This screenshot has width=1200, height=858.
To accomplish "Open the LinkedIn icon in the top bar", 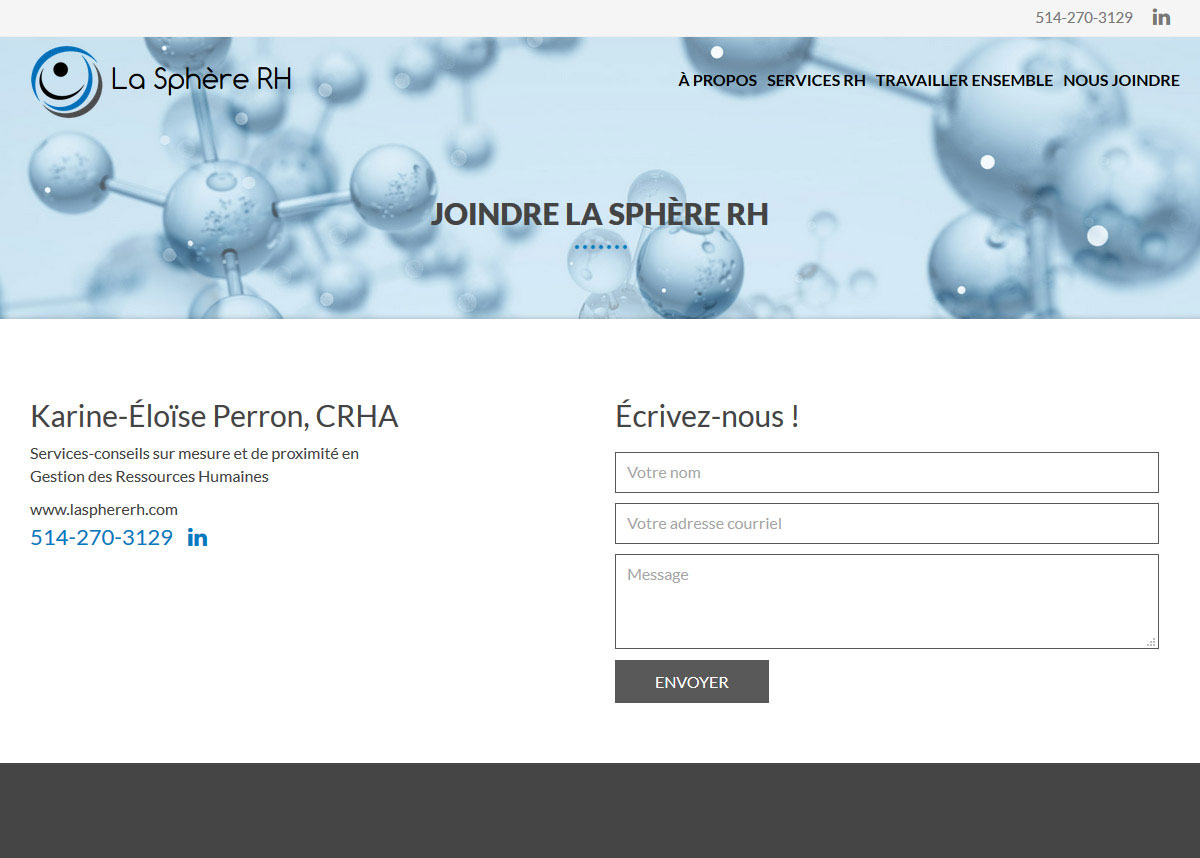I will pos(1161,17).
